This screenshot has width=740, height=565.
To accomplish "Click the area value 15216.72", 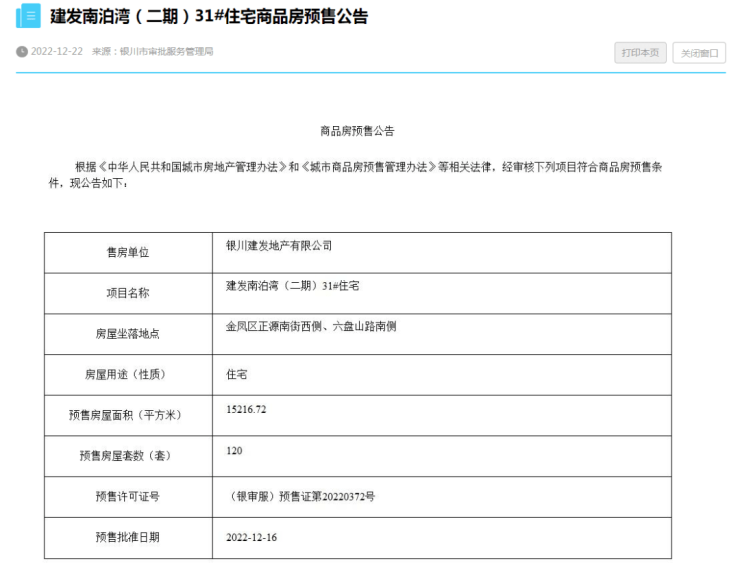I will (246, 409).
